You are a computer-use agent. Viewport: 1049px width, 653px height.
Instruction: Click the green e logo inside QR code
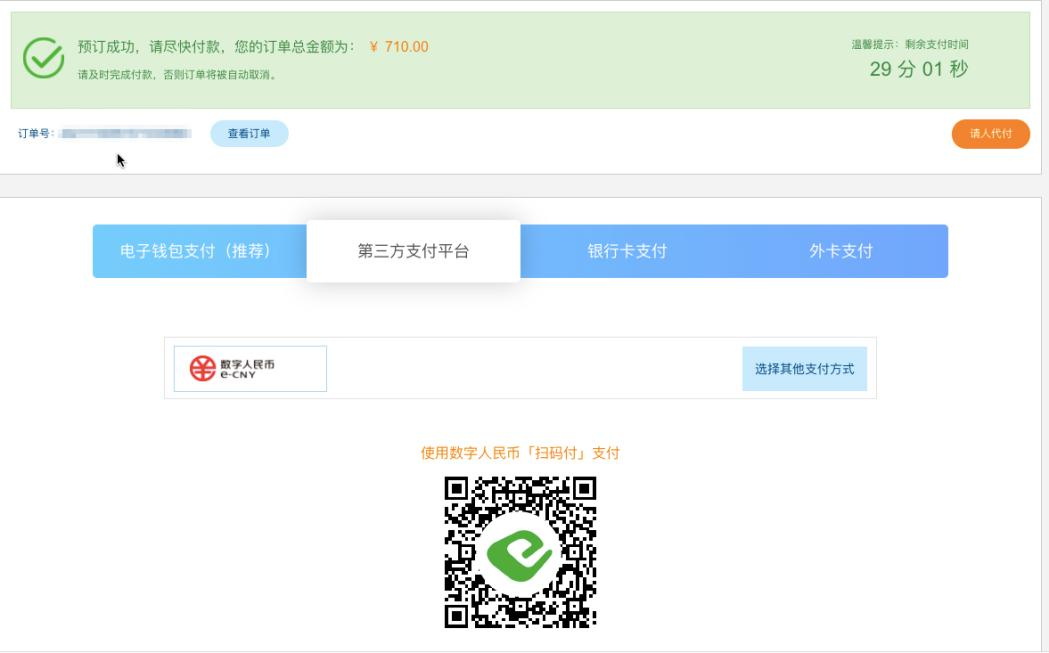(520, 552)
